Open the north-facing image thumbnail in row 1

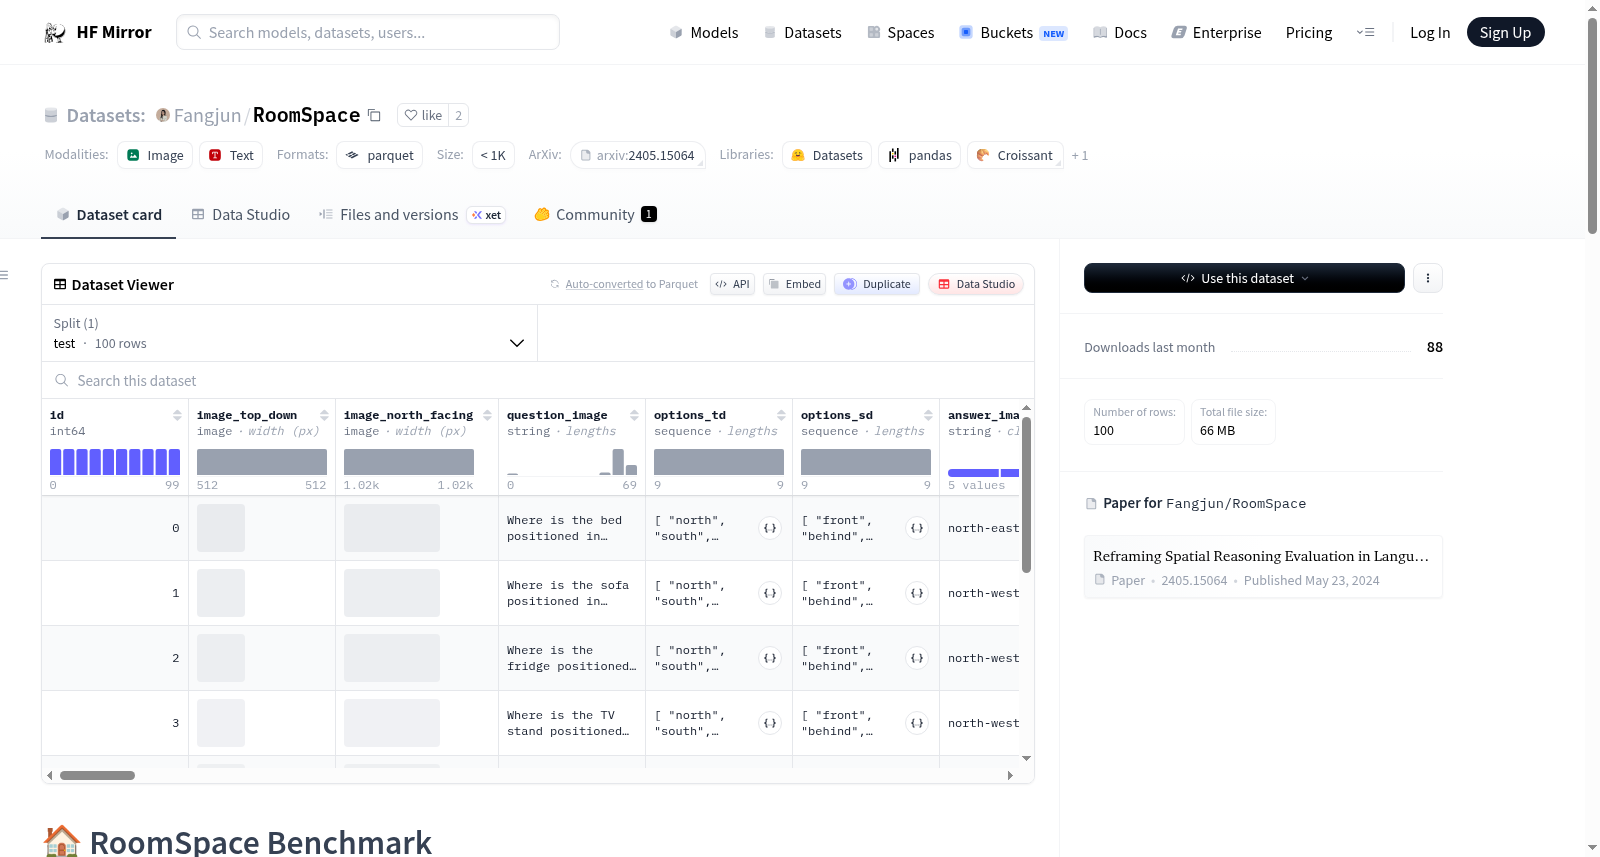pos(392,593)
